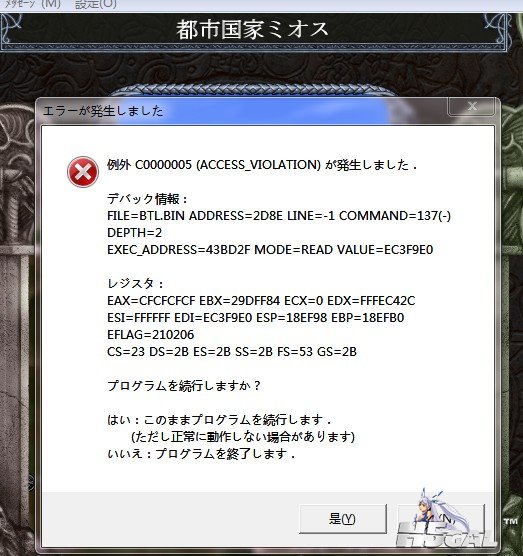Click the デバック情報 heading text

(x=147, y=199)
